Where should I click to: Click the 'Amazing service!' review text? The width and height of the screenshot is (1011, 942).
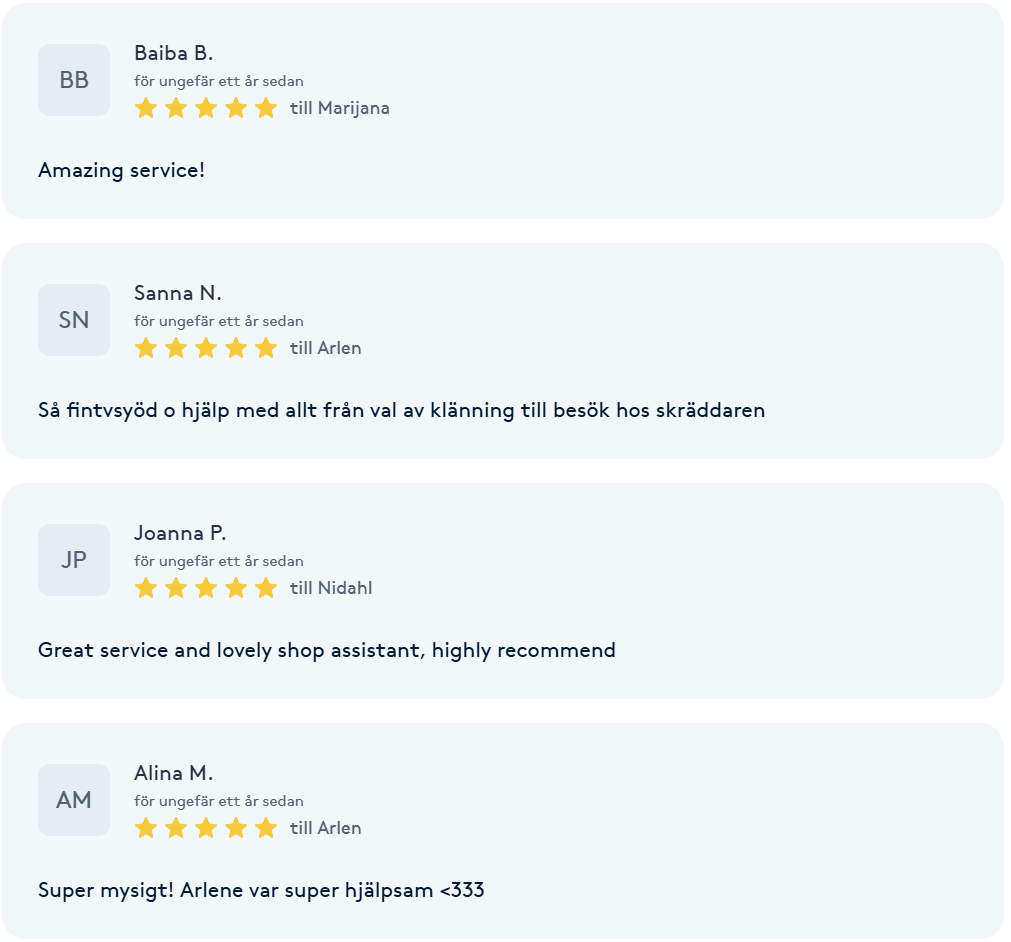(x=121, y=170)
